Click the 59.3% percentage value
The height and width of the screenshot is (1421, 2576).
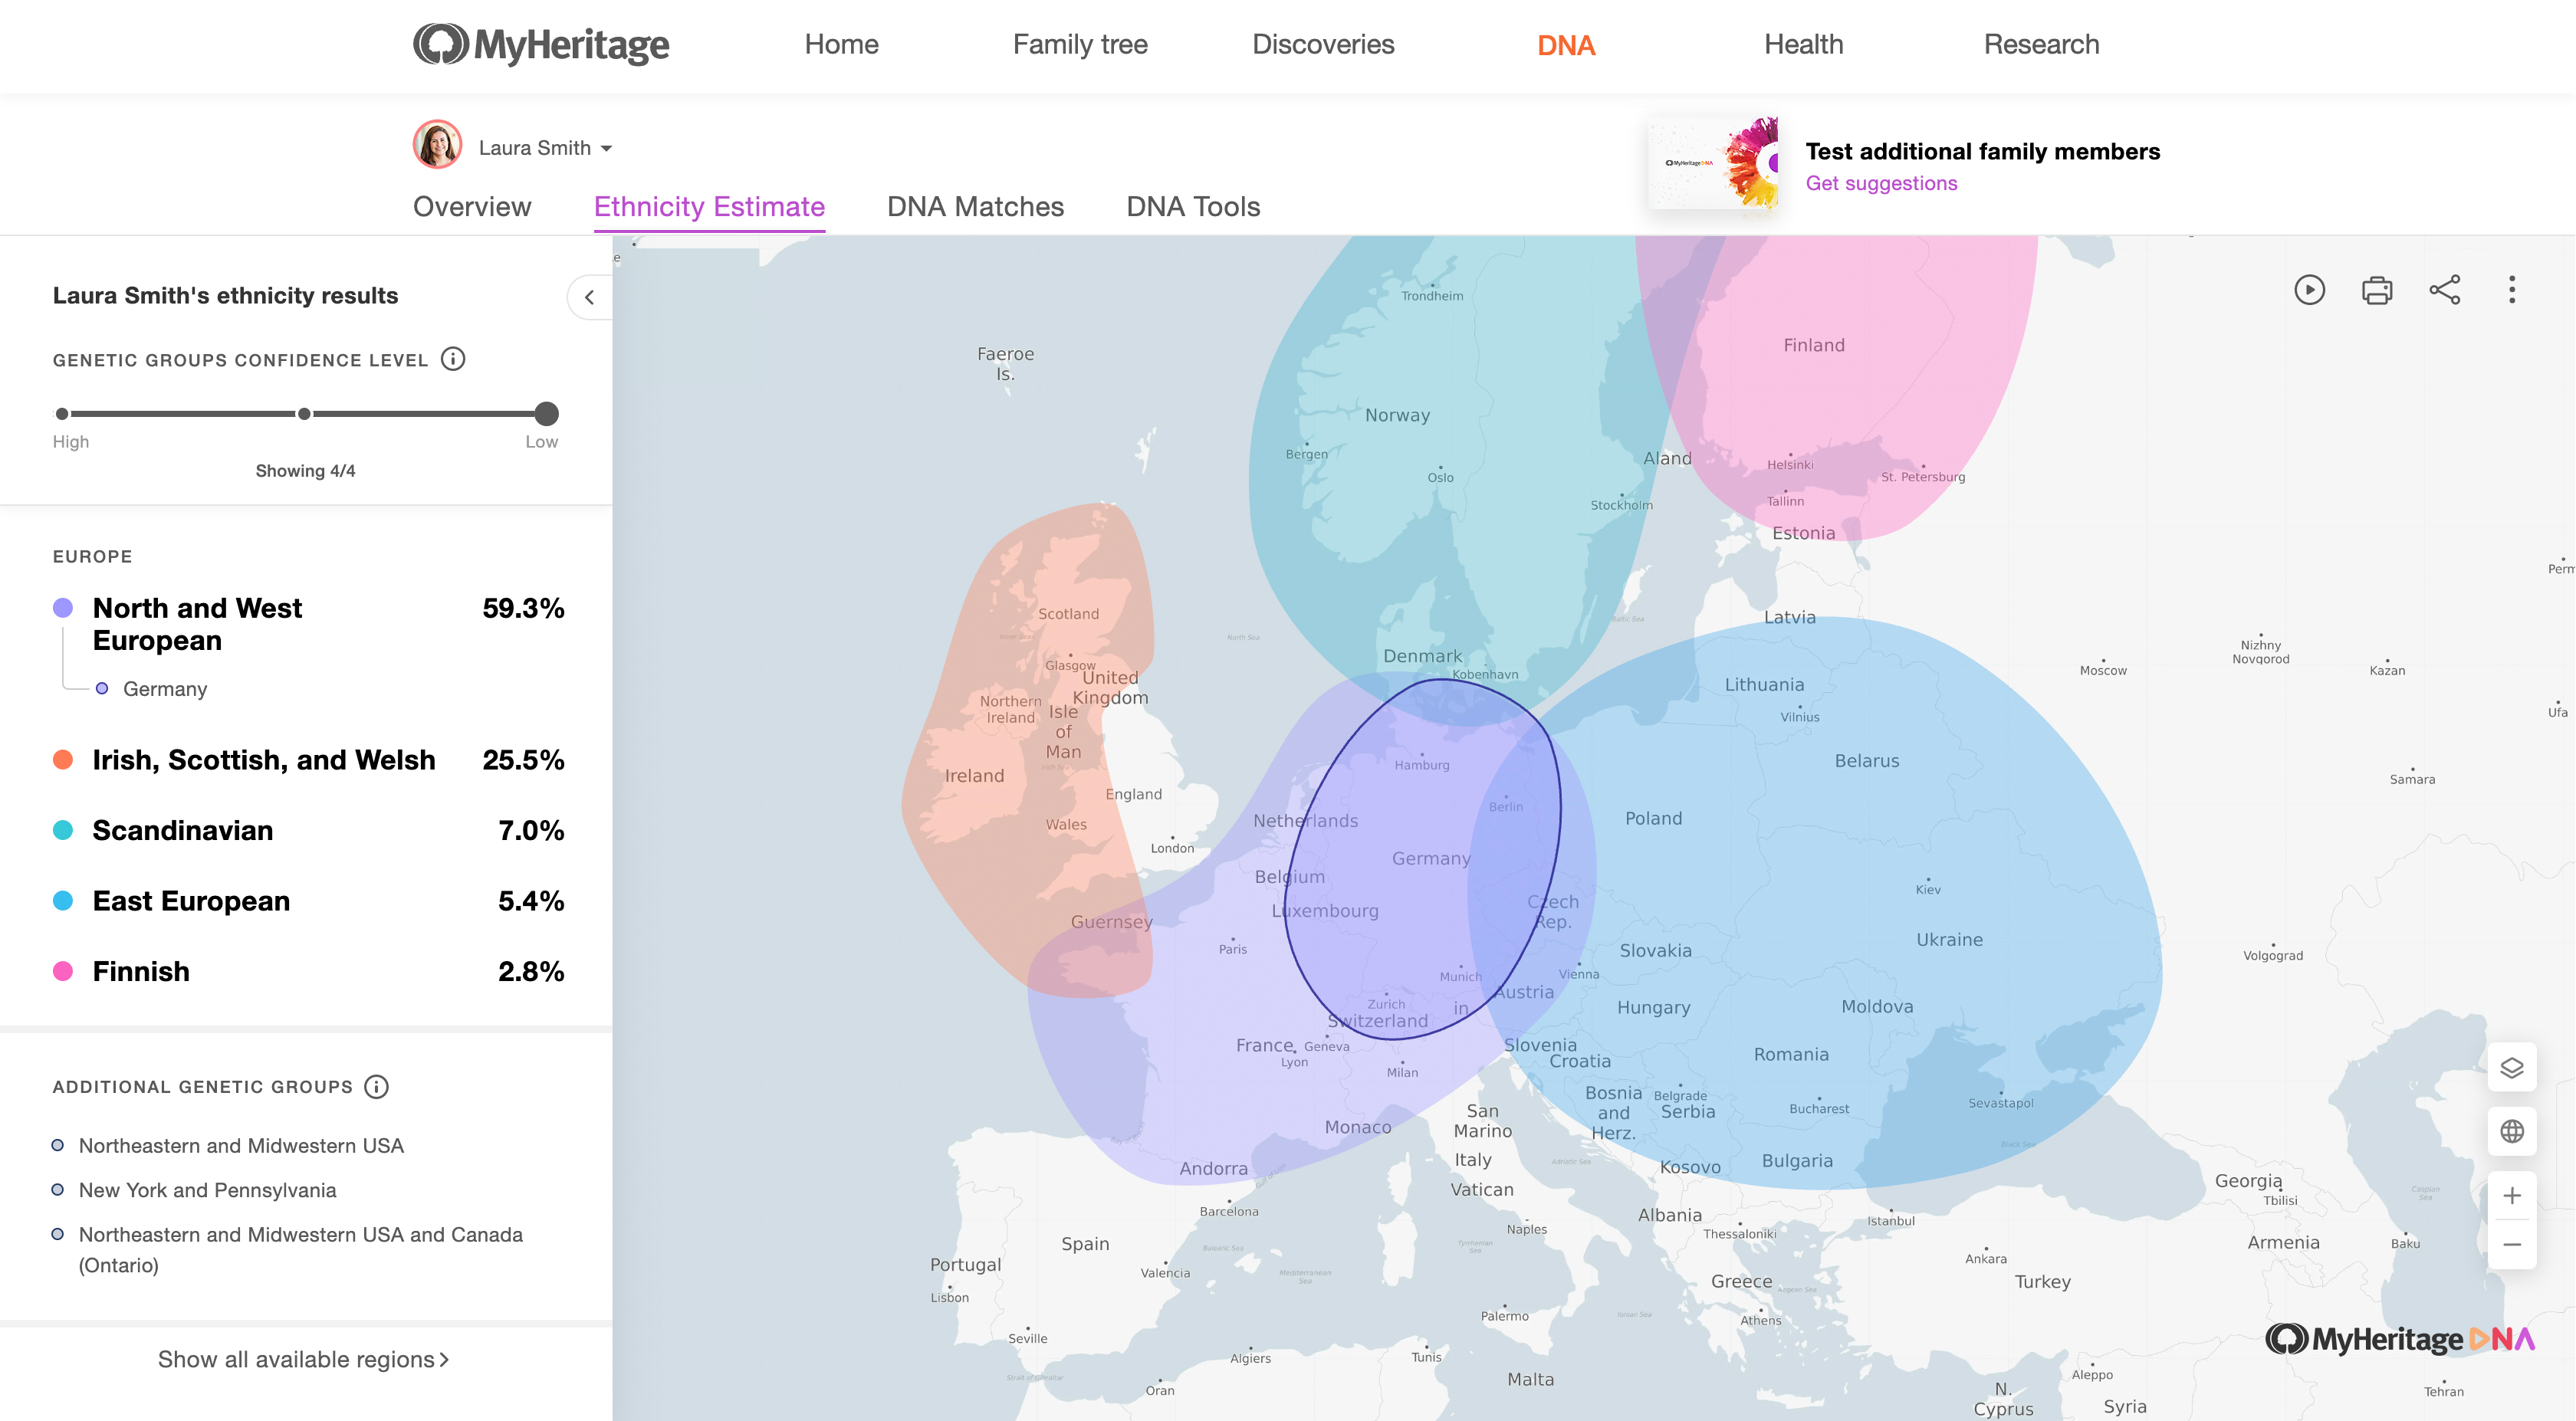[x=523, y=608]
